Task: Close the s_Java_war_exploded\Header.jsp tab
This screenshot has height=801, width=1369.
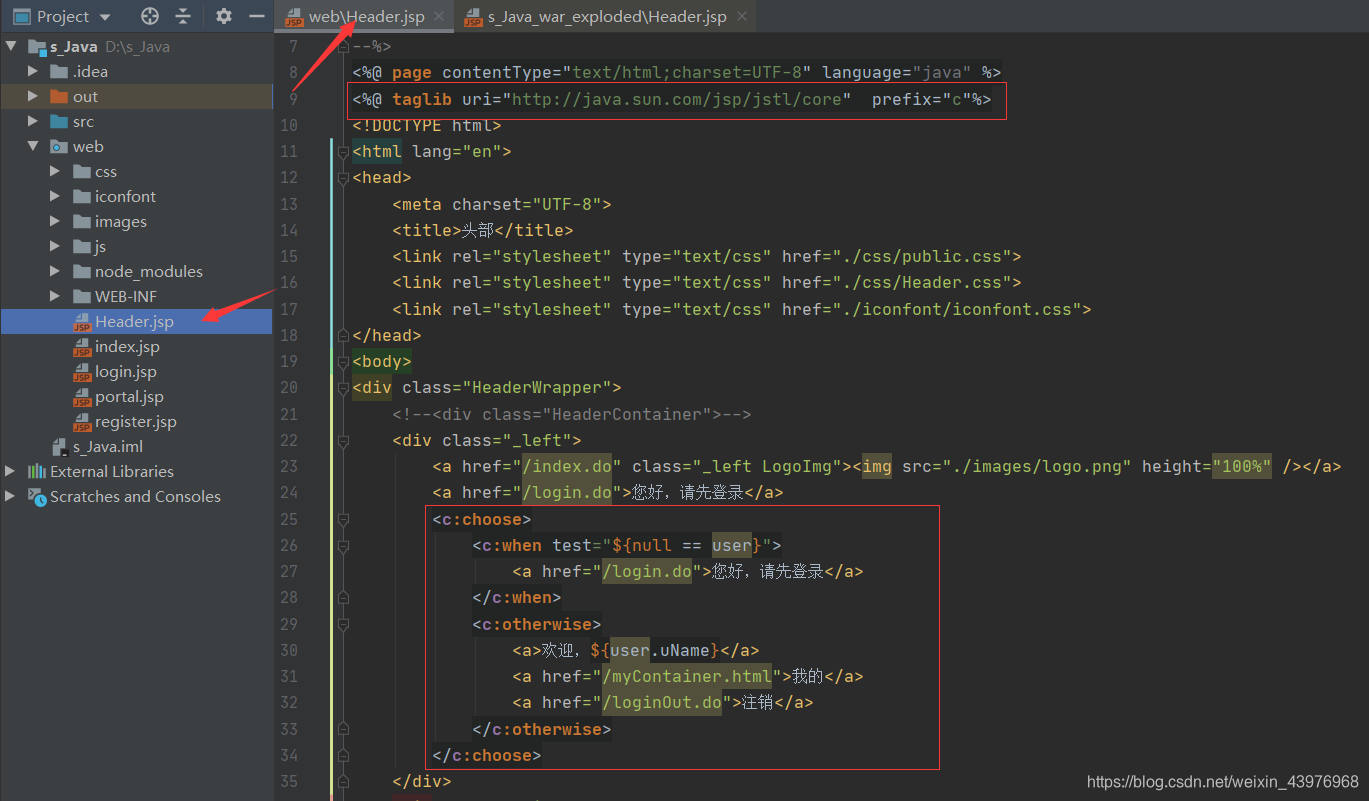Action: coord(742,17)
